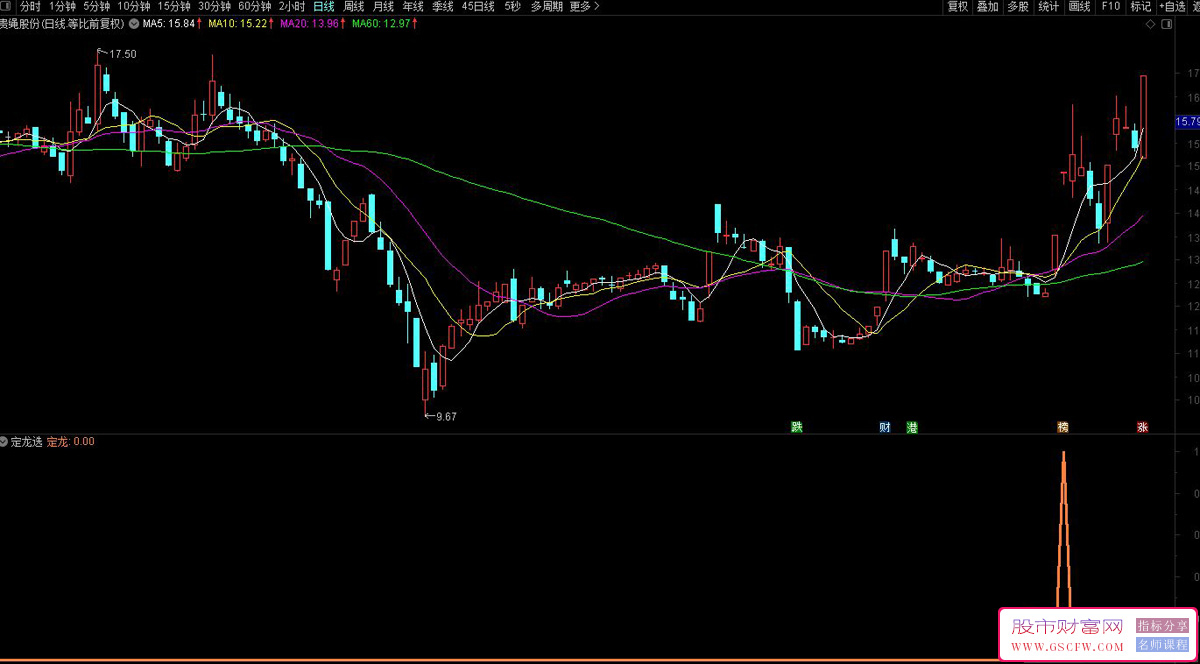Click the 指标分享 link in watermark
Viewport: 1200px width, 664px height.
pyautogui.click(x=1160, y=625)
